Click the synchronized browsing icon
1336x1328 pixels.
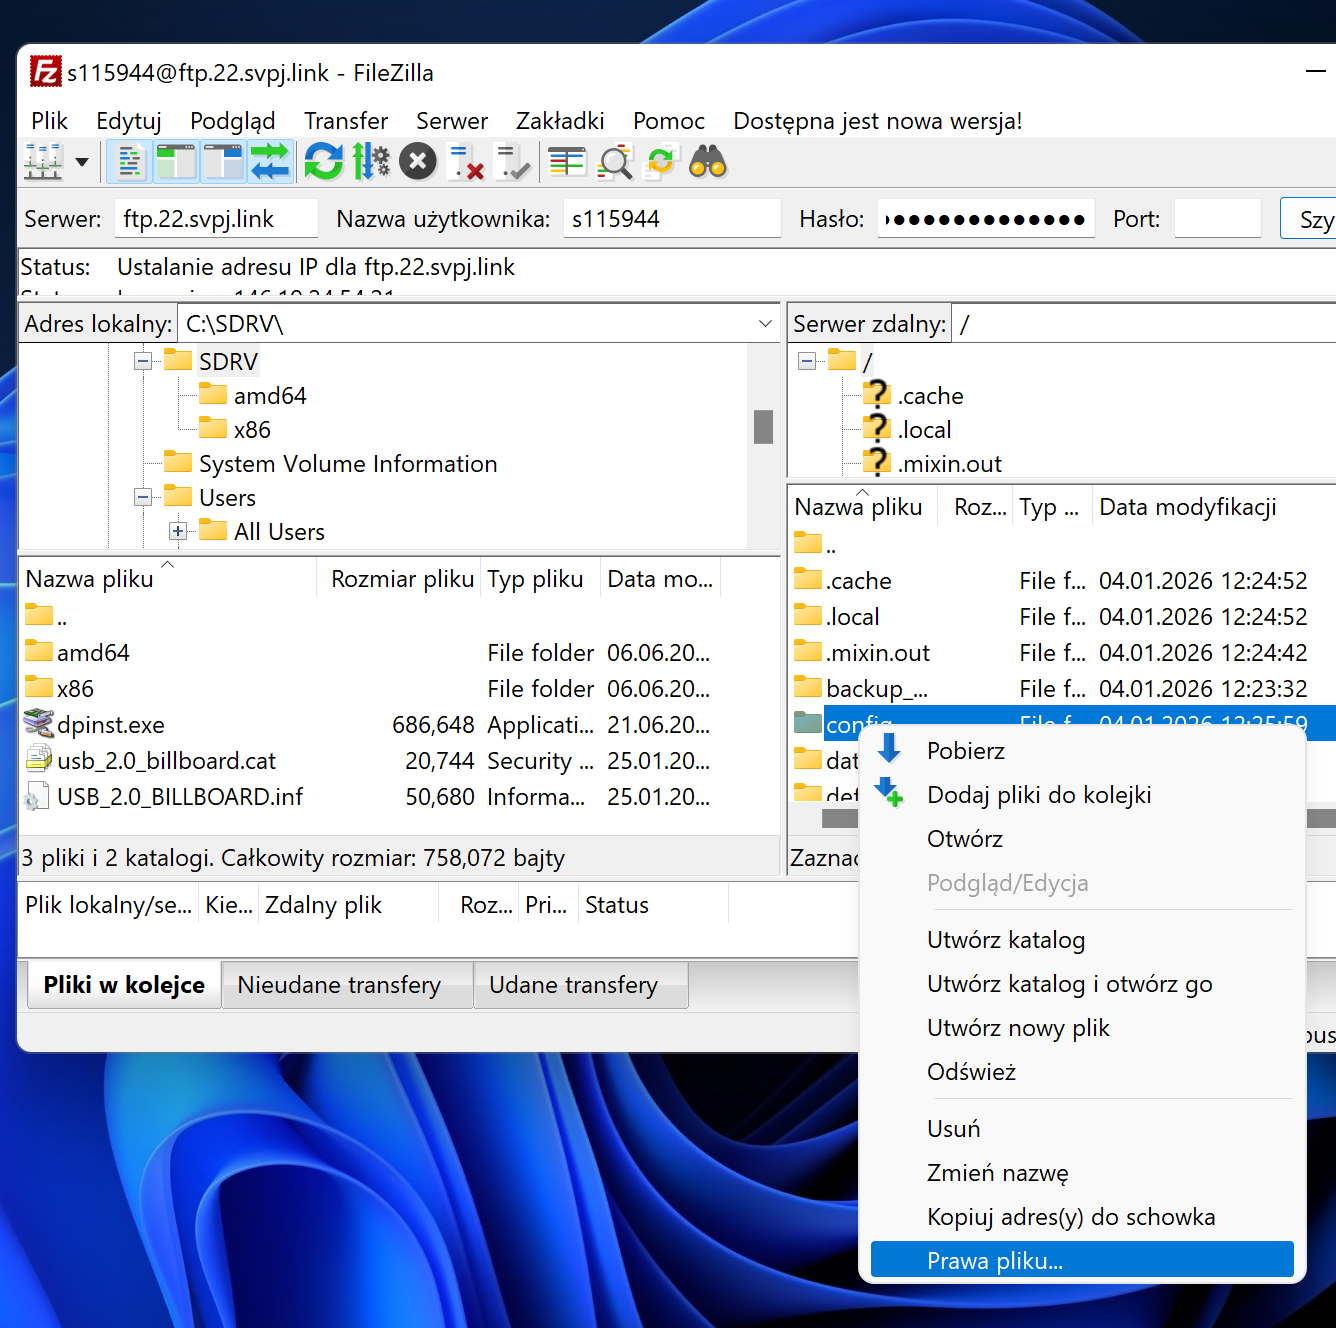point(661,161)
